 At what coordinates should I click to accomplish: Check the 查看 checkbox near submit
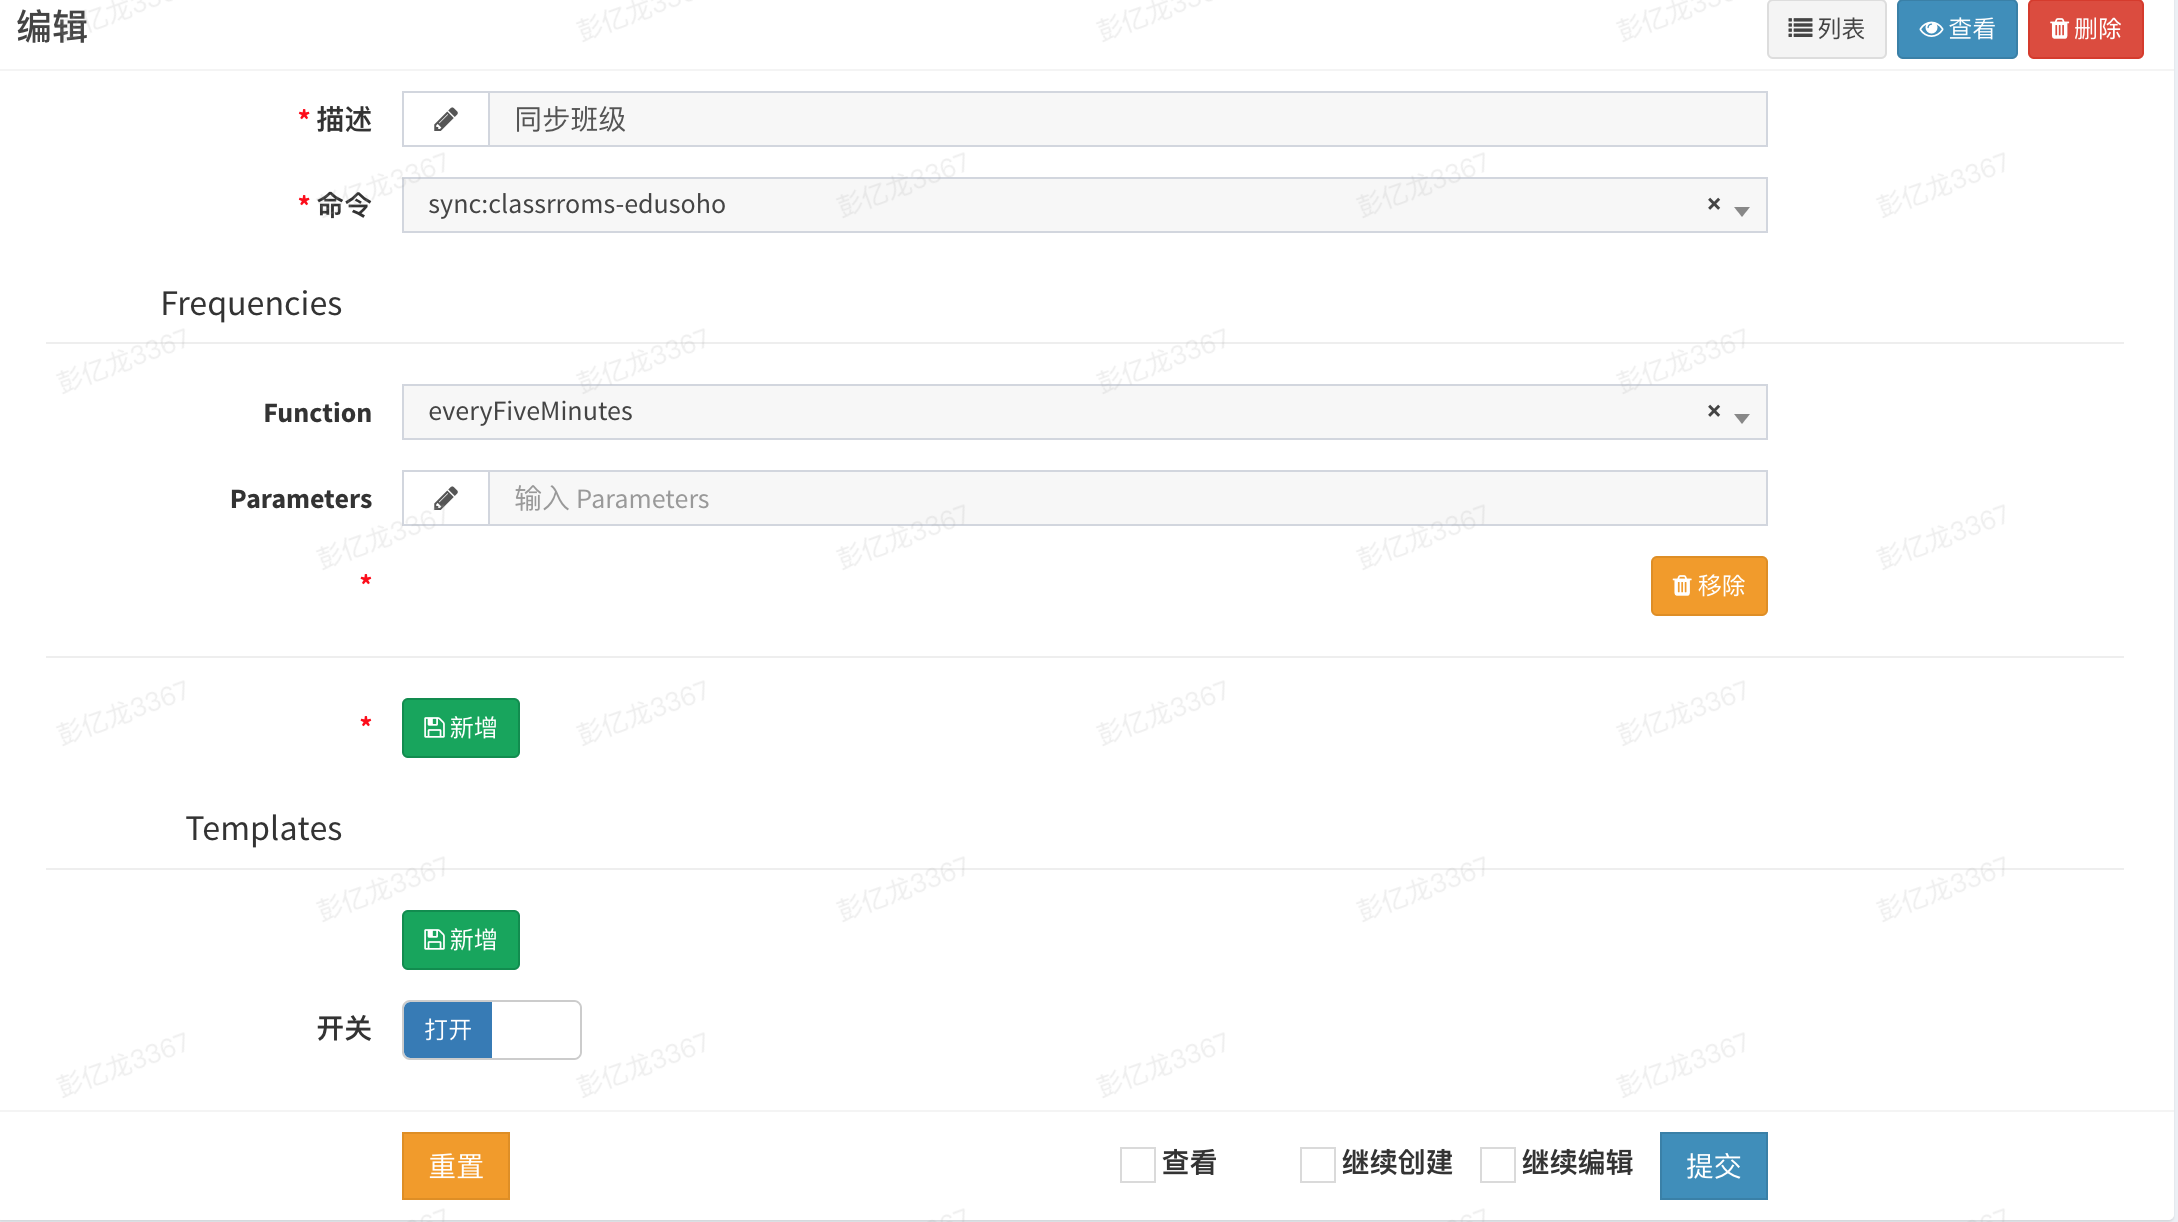[x=1137, y=1165]
